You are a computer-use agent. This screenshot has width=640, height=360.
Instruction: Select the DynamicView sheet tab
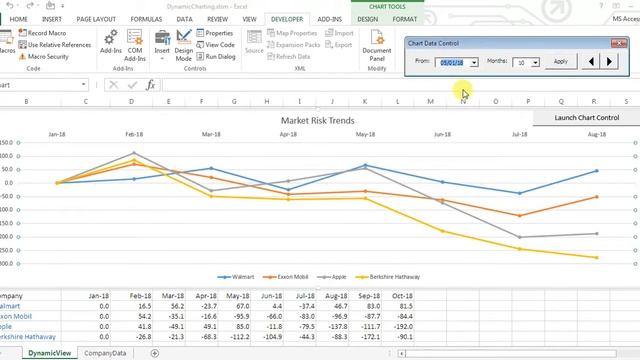pyautogui.click(x=49, y=353)
